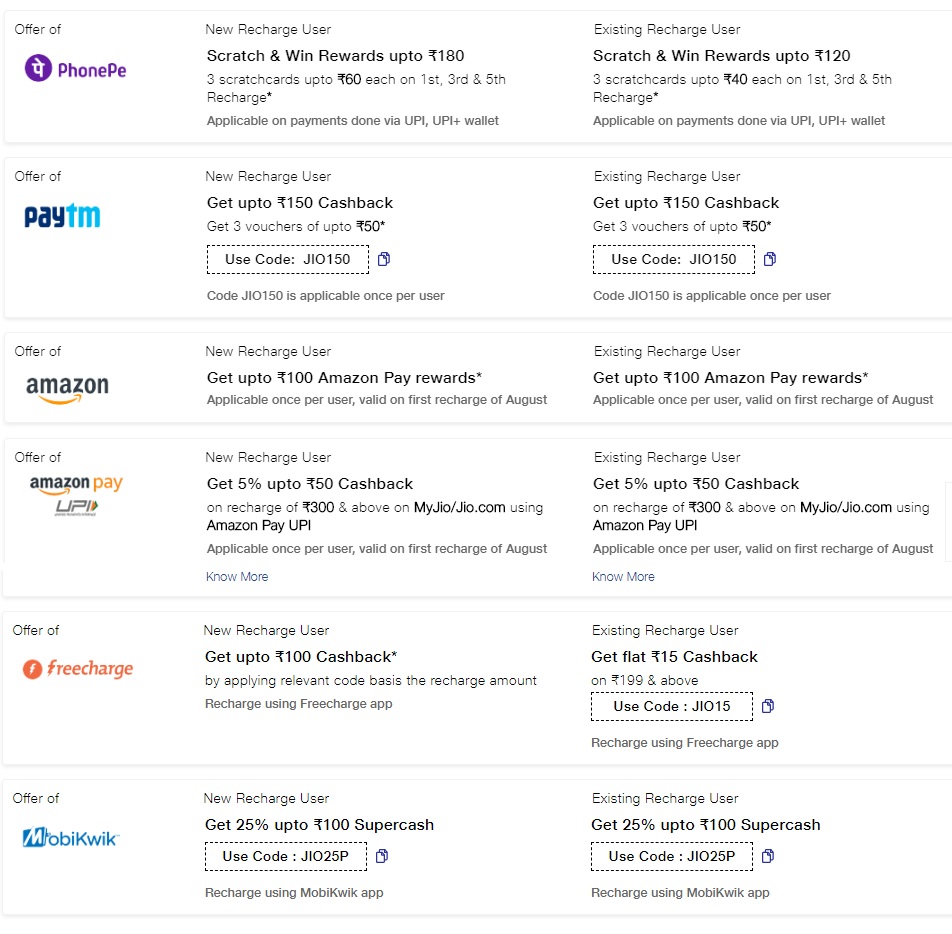This screenshot has height=934, width=952.
Task: Open Know More under existing user Amazon Pay UPI offer
Action: pyautogui.click(x=623, y=577)
